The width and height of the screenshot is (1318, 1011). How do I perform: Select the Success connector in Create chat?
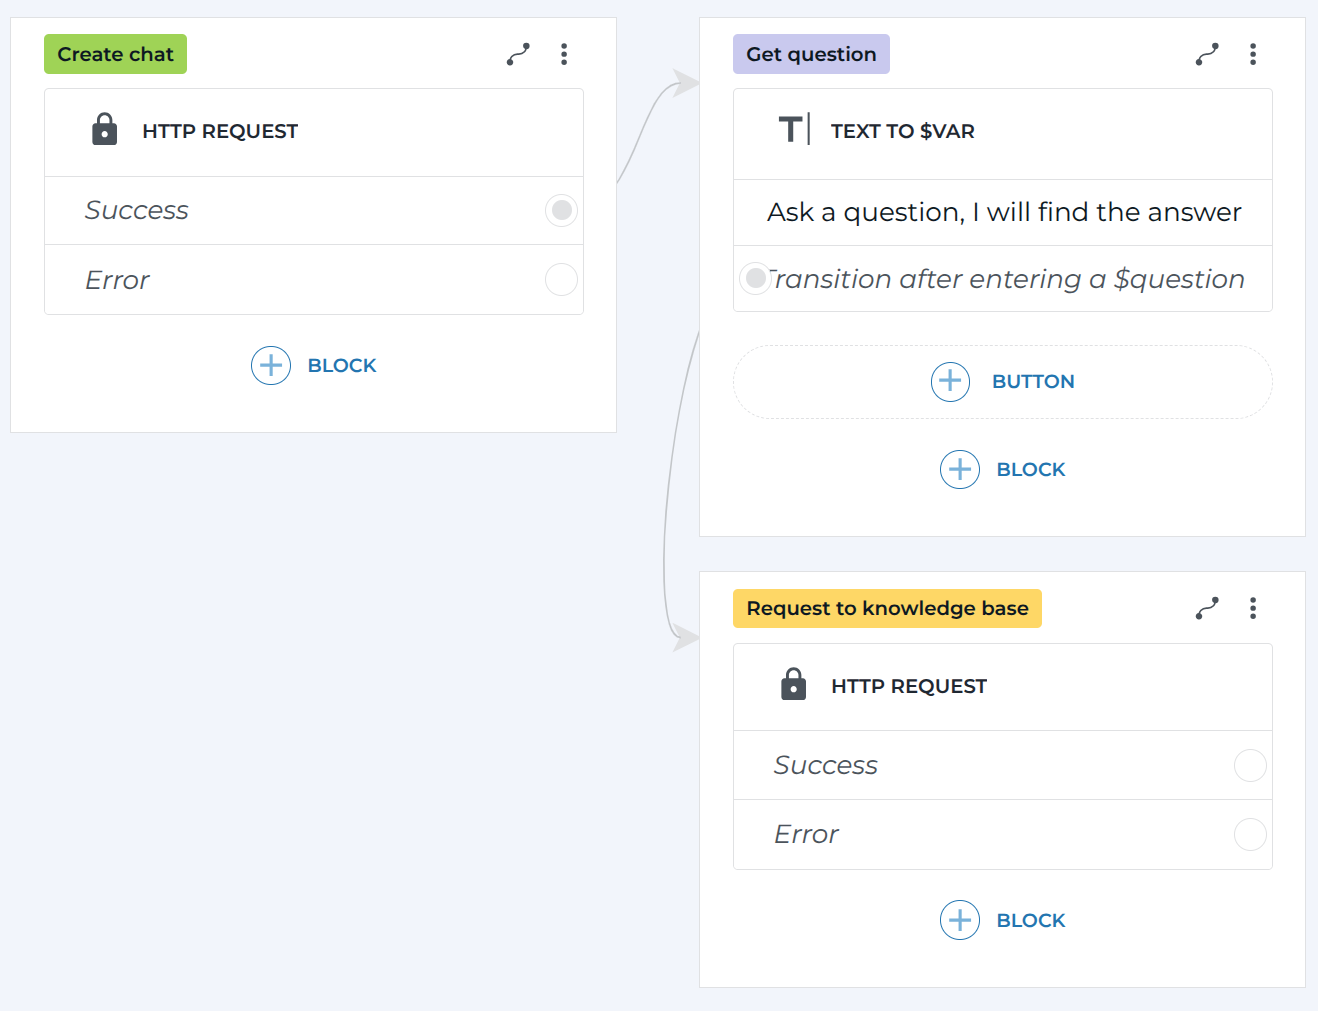pos(561,210)
